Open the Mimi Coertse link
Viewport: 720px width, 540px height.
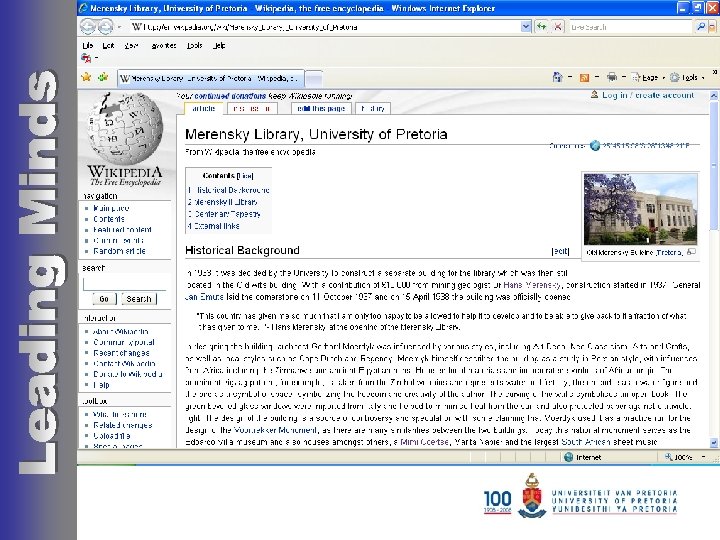[x=424, y=442]
